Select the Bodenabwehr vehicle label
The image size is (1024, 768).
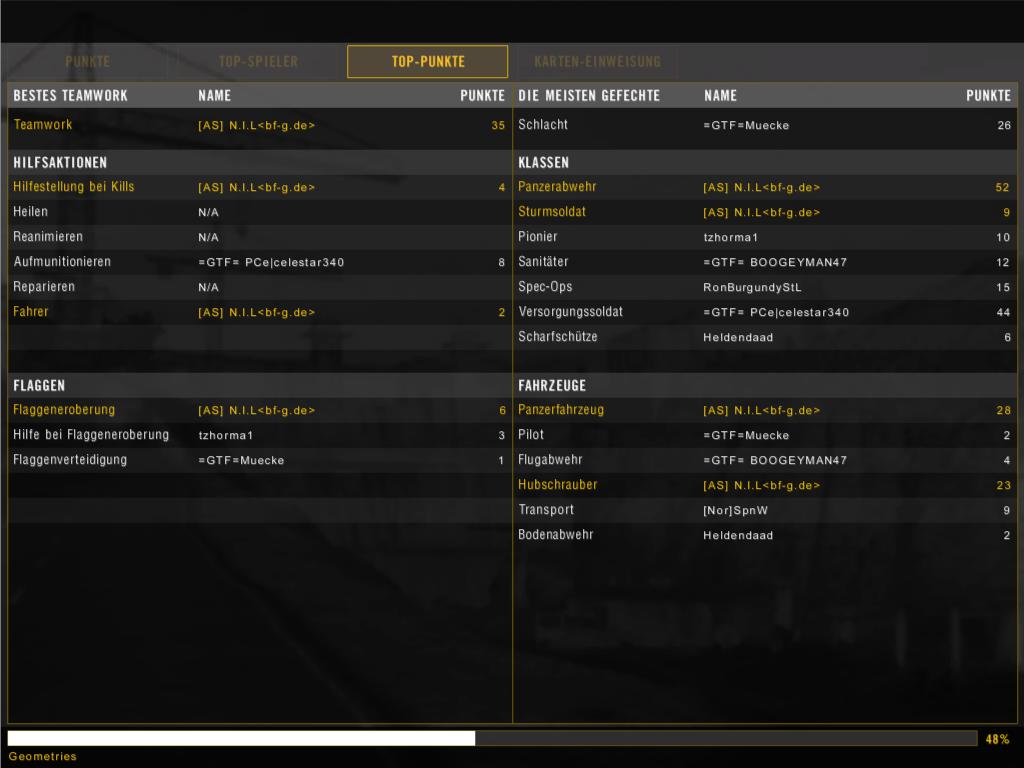[x=556, y=534]
